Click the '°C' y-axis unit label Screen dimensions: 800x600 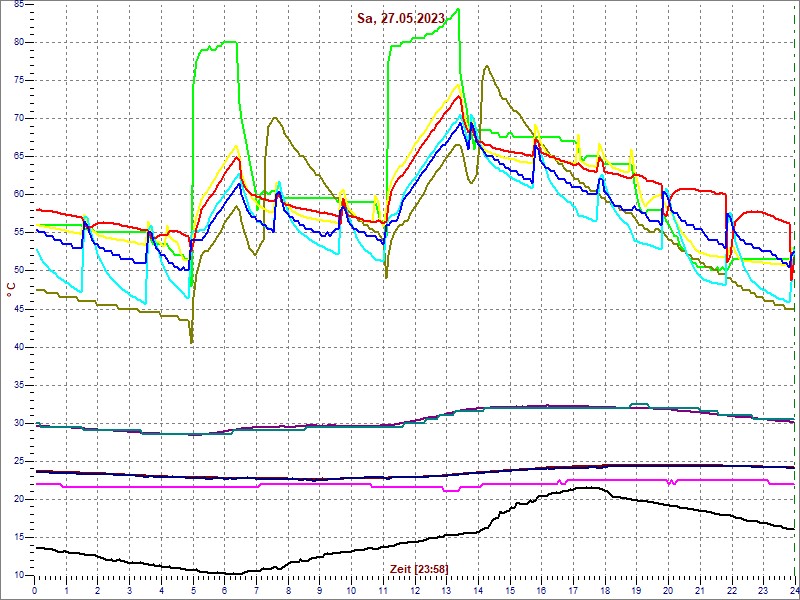coord(11,290)
